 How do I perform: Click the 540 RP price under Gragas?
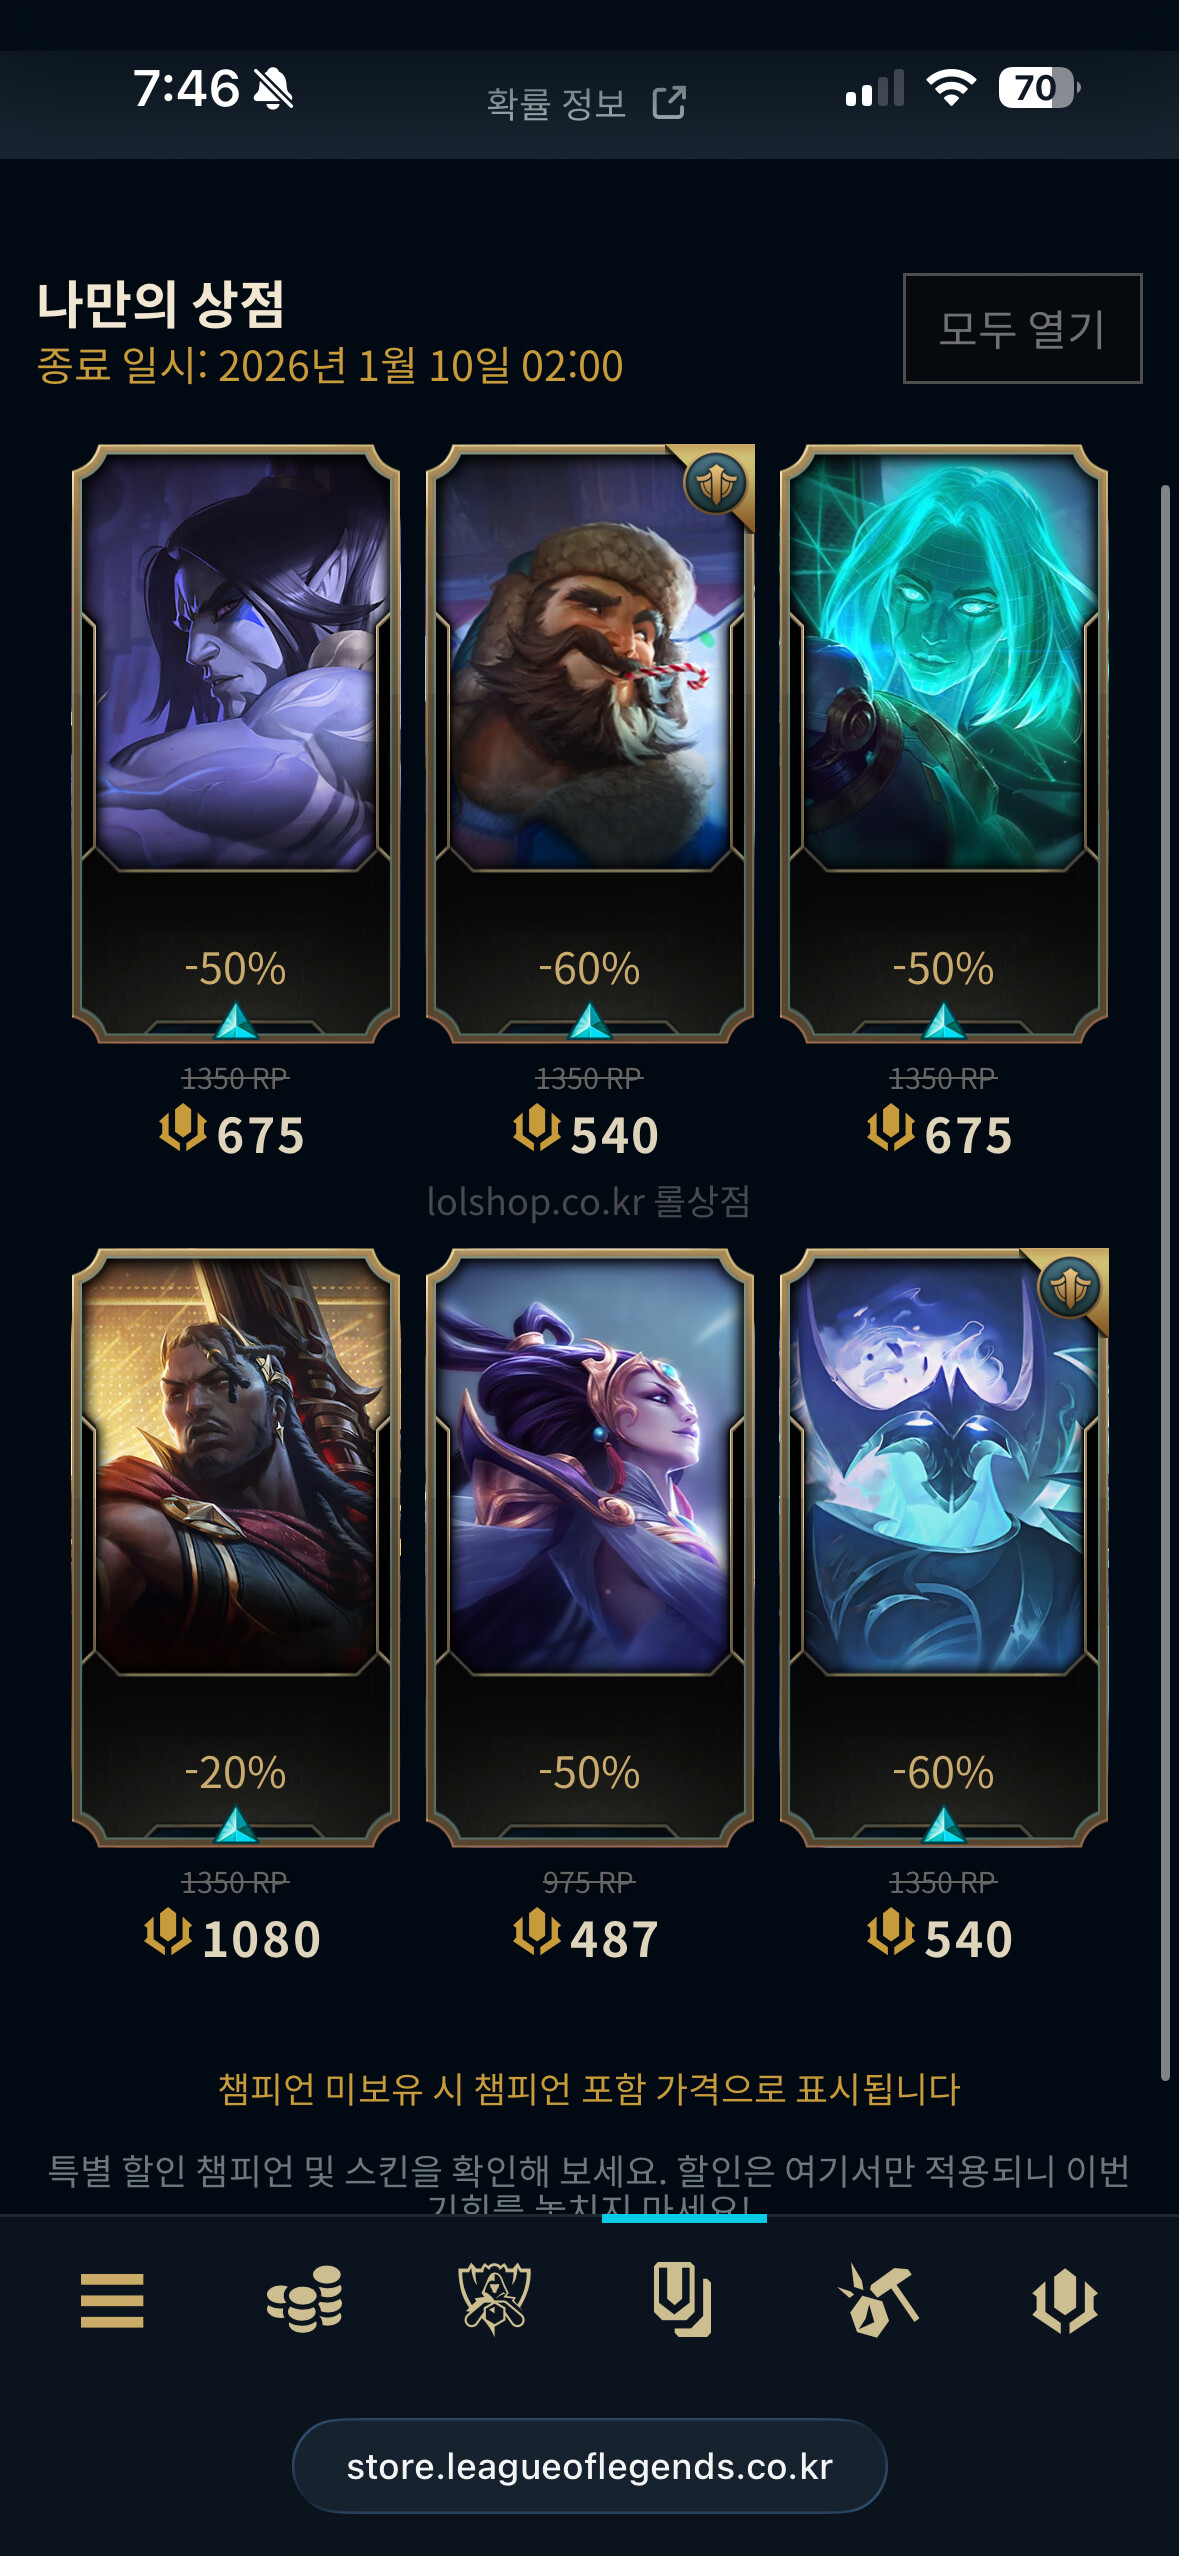[x=586, y=1134]
